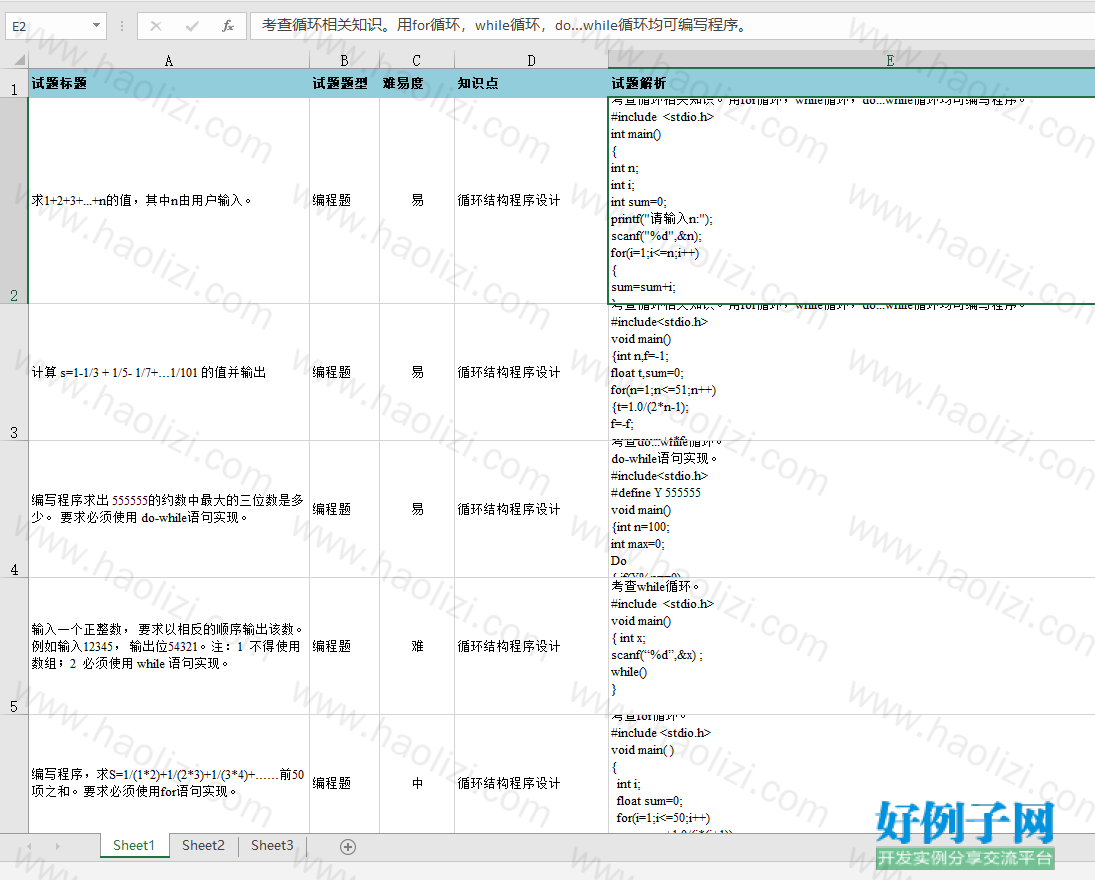The height and width of the screenshot is (880, 1095).
Task: Click 编程题 cell in row 3
Action: coord(344,372)
